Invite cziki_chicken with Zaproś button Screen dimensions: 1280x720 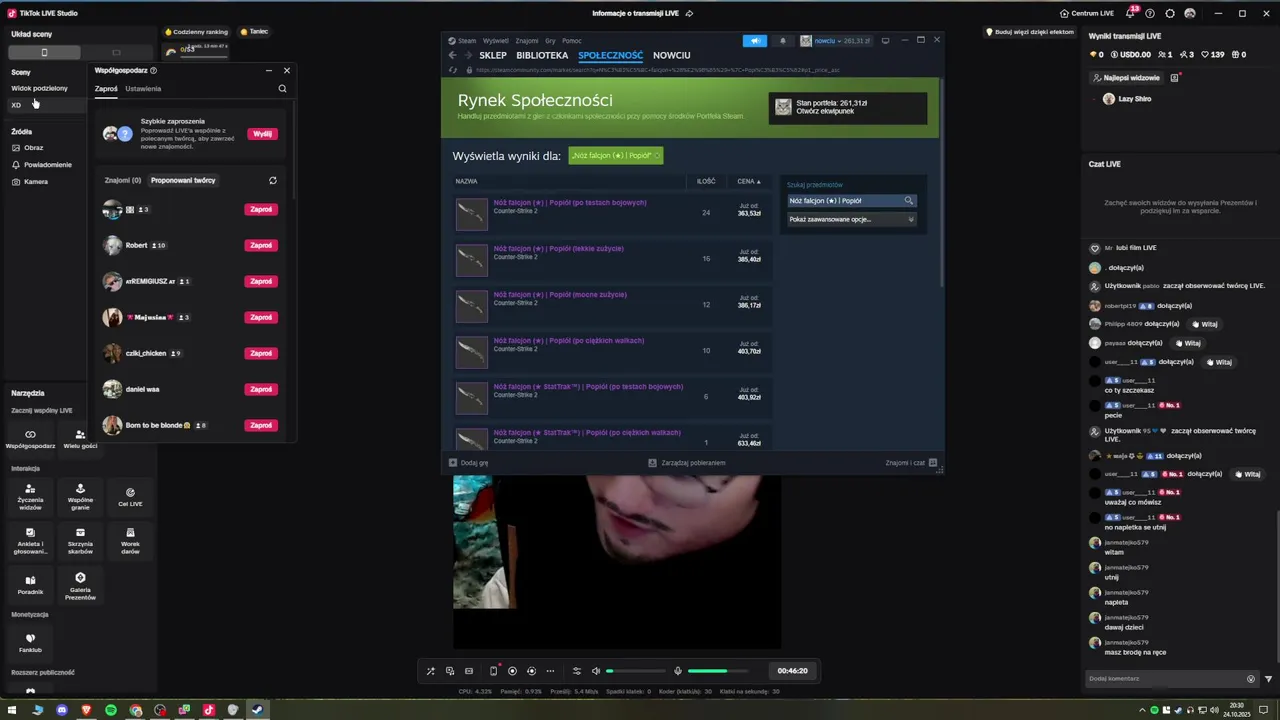(261, 354)
